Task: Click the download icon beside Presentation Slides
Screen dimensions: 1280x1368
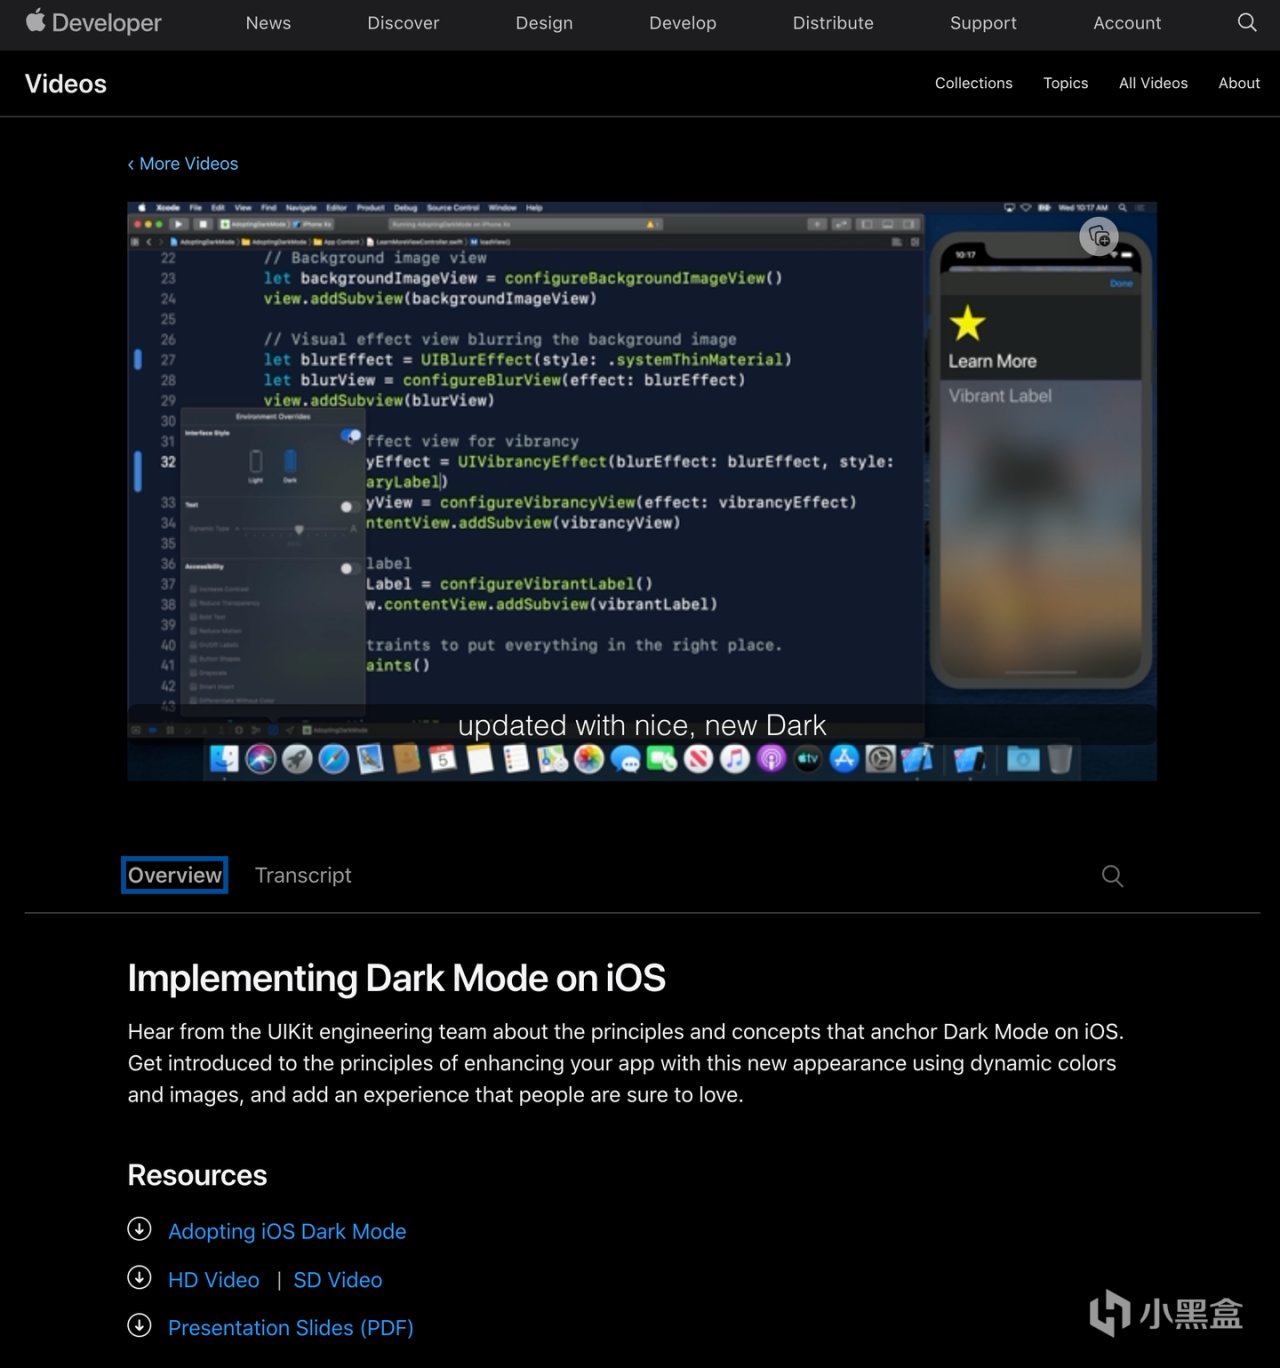Action: coord(139,1325)
